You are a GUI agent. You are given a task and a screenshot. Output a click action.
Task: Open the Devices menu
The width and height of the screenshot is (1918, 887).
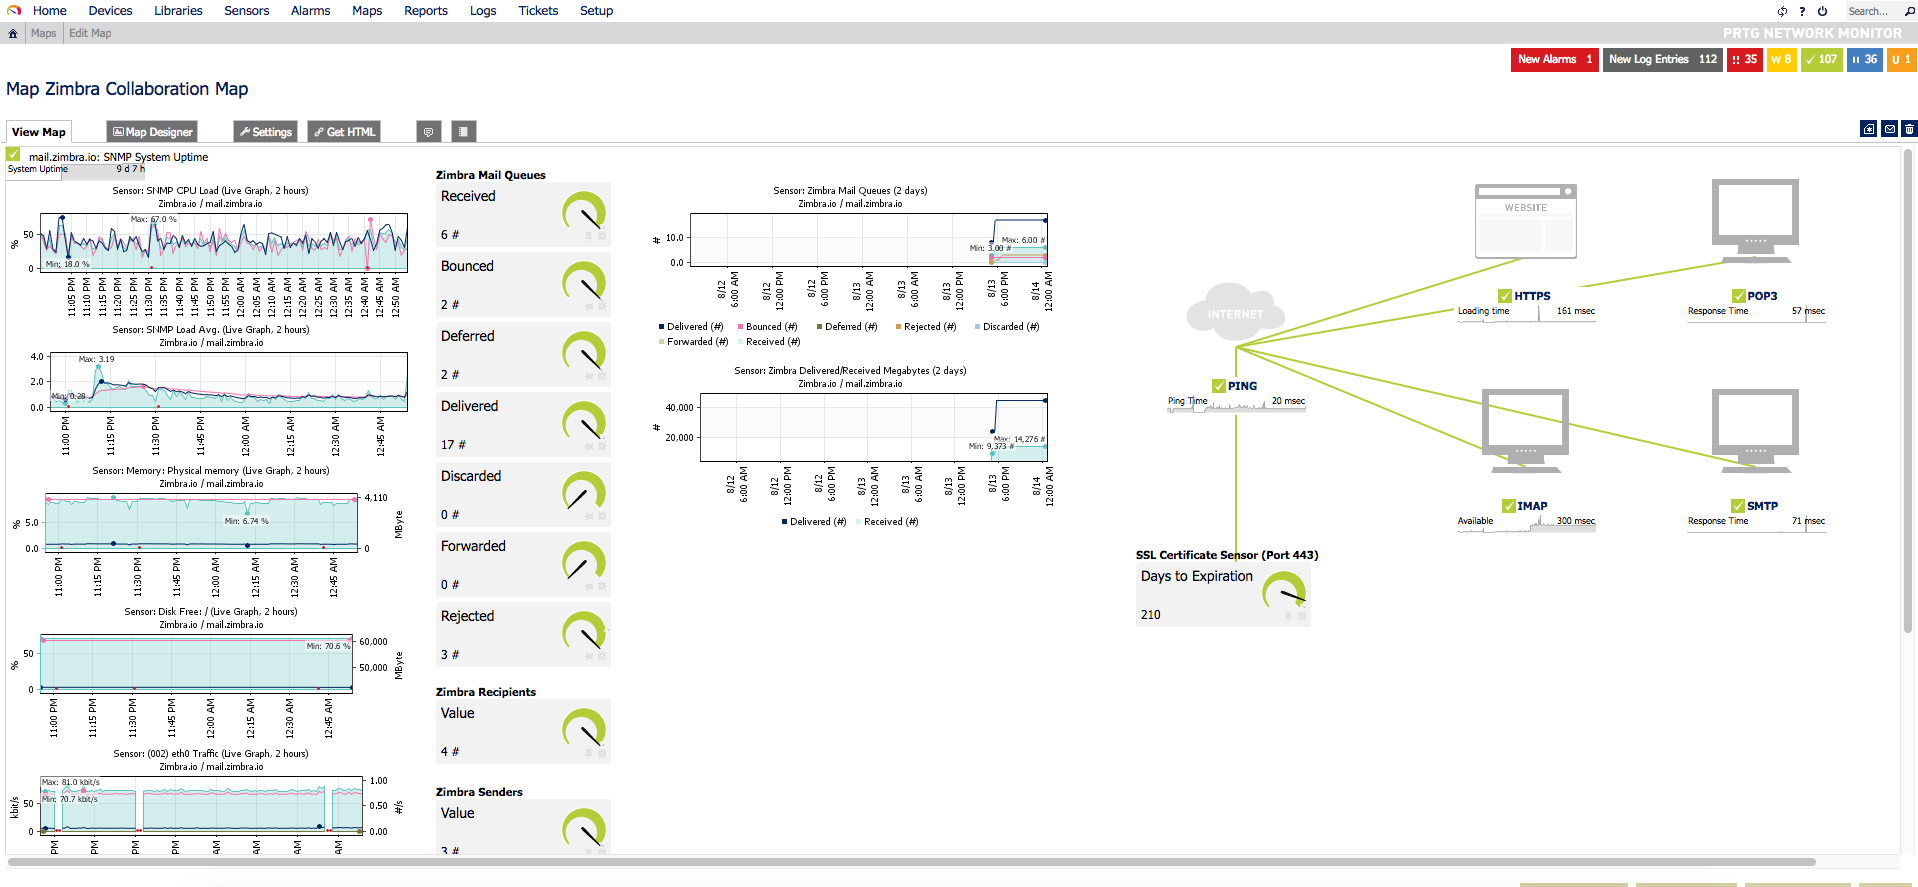tap(110, 11)
